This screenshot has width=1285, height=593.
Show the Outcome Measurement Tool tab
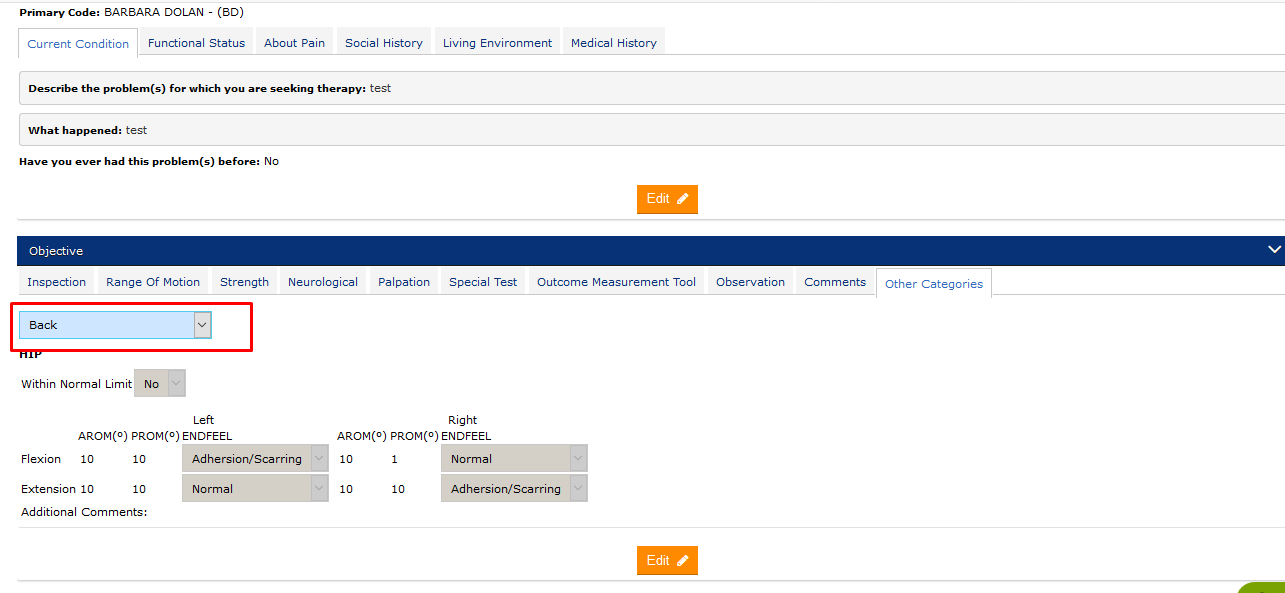616,282
